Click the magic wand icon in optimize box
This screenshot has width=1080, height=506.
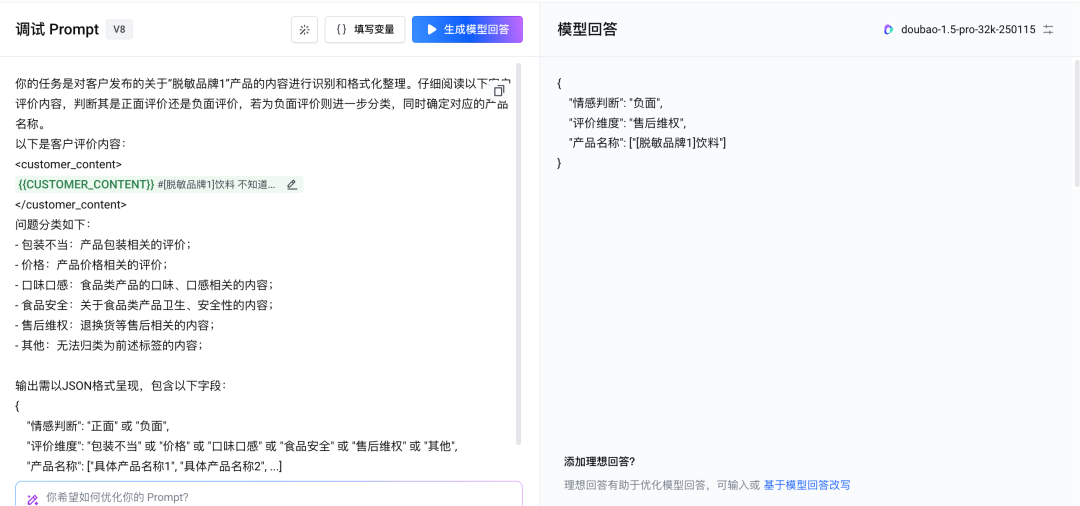32,498
